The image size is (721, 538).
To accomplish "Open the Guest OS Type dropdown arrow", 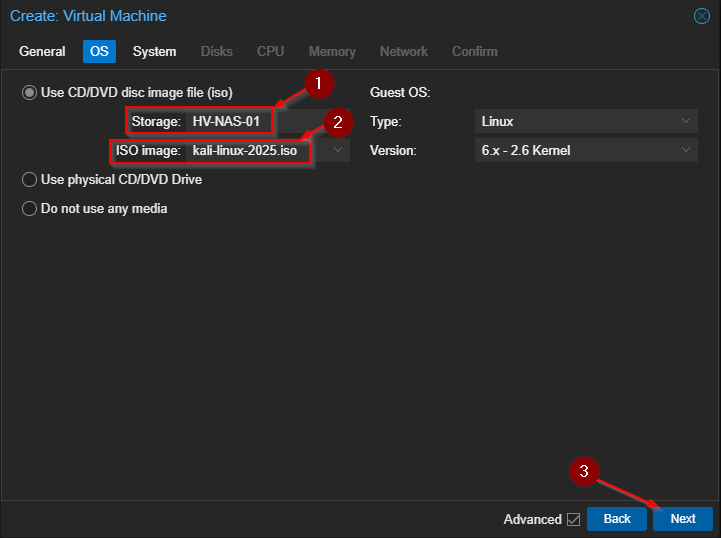I will [x=686, y=121].
